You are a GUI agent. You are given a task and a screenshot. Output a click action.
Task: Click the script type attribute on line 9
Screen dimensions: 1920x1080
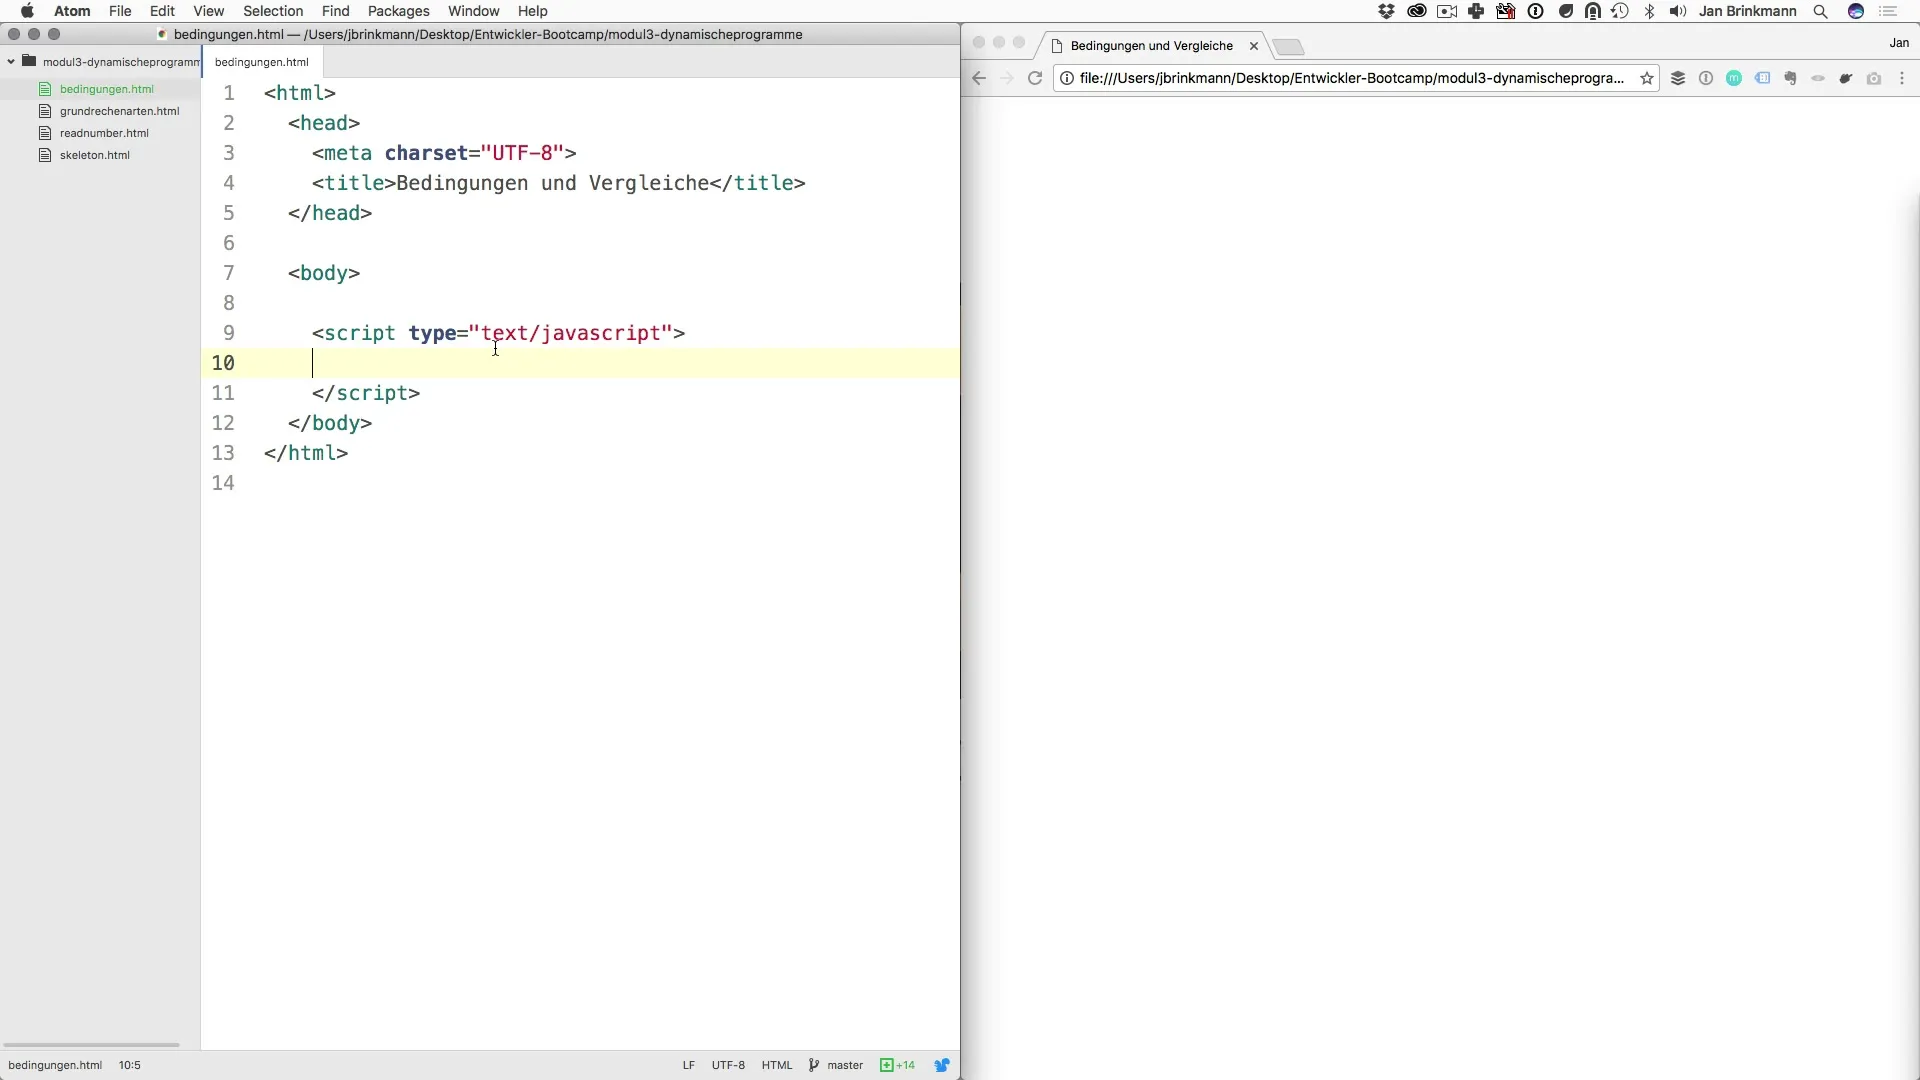pyautogui.click(x=432, y=333)
